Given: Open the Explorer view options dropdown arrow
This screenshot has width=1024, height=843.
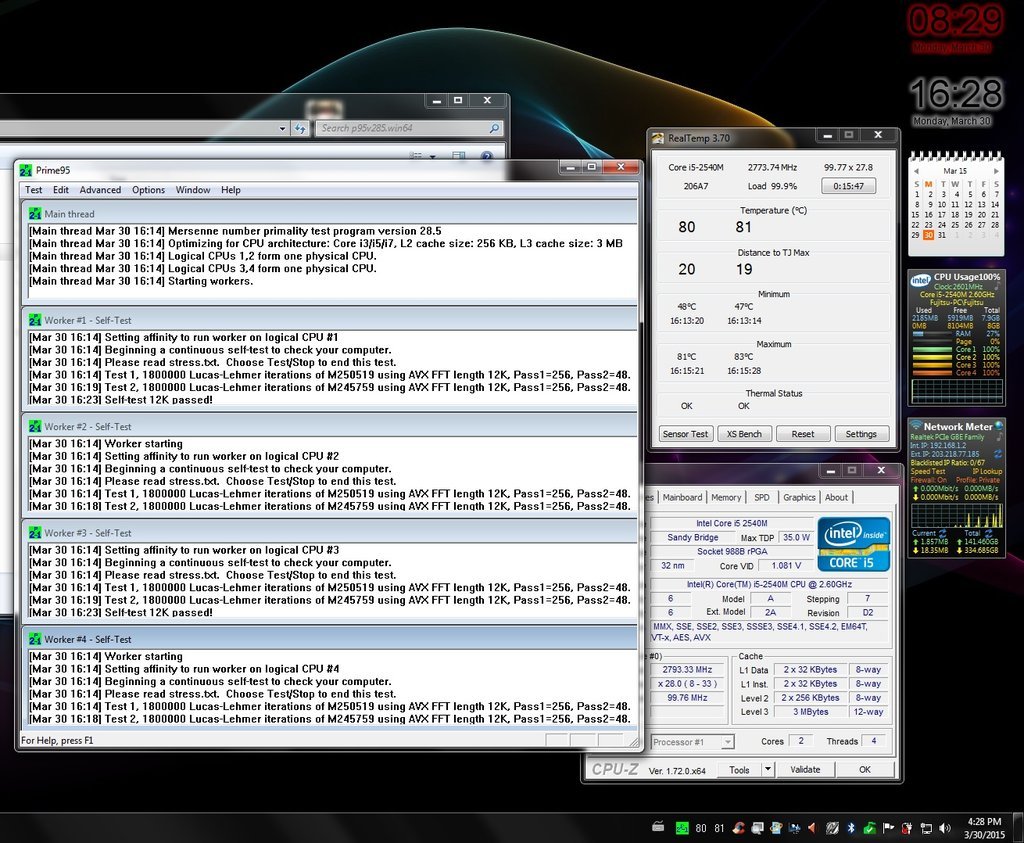Looking at the screenshot, I should click(x=432, y=157).
